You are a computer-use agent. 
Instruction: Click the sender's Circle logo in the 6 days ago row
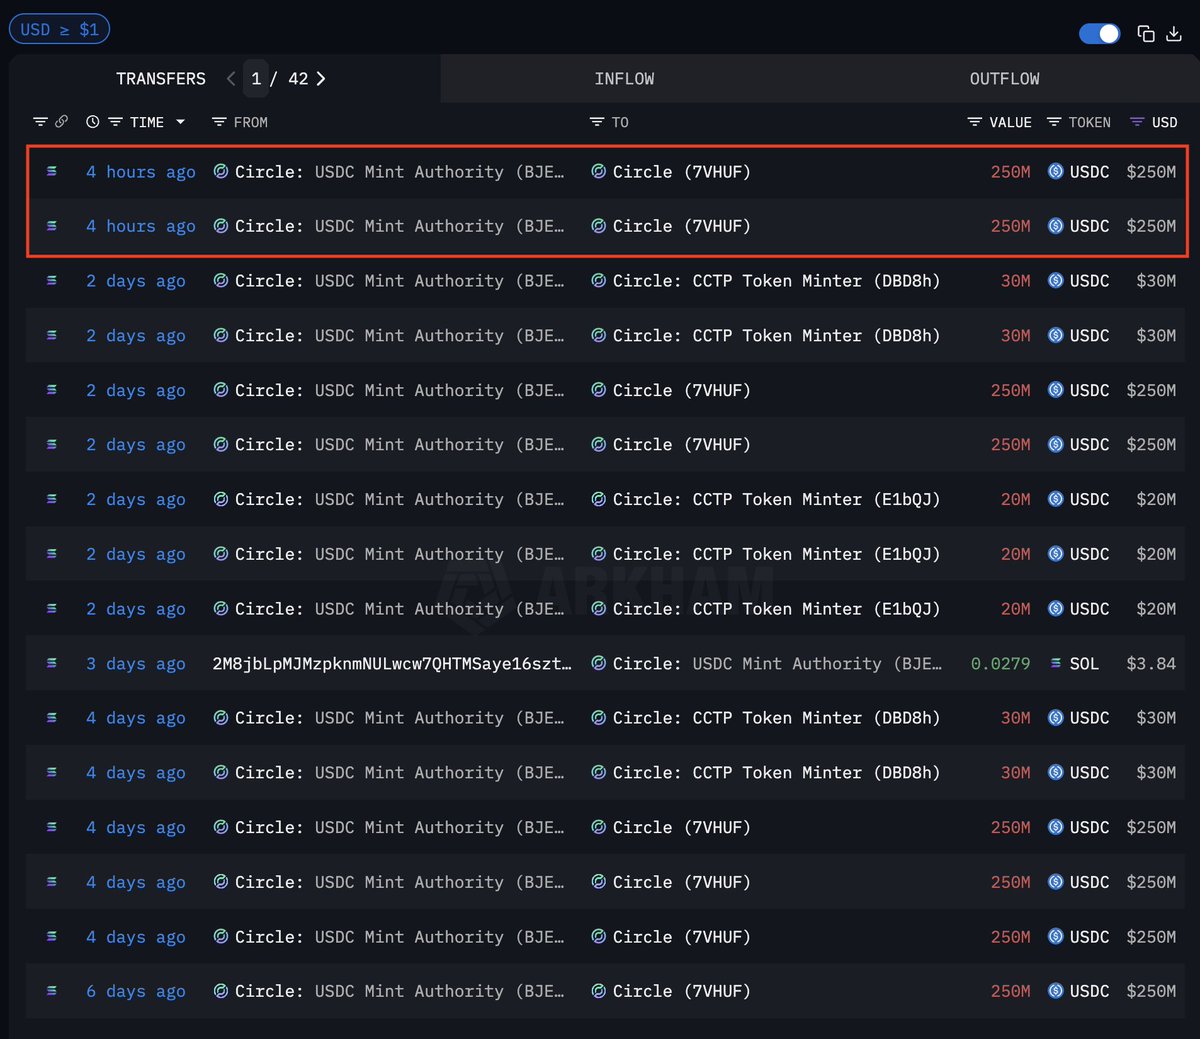220,991
